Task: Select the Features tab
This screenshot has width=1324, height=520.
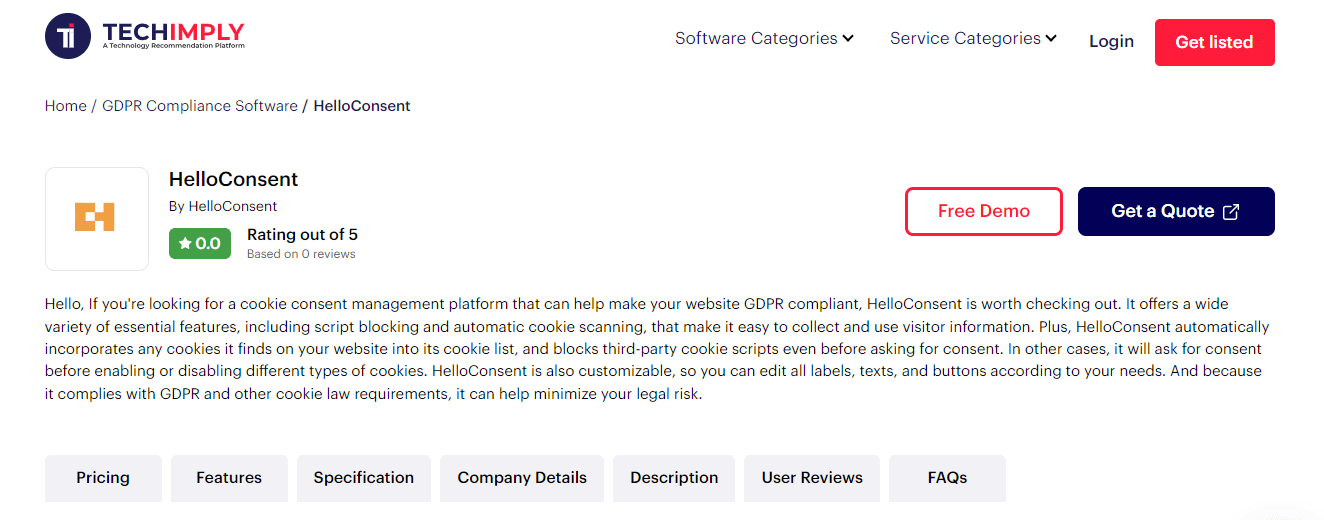Action: click(x=229, y=478)
